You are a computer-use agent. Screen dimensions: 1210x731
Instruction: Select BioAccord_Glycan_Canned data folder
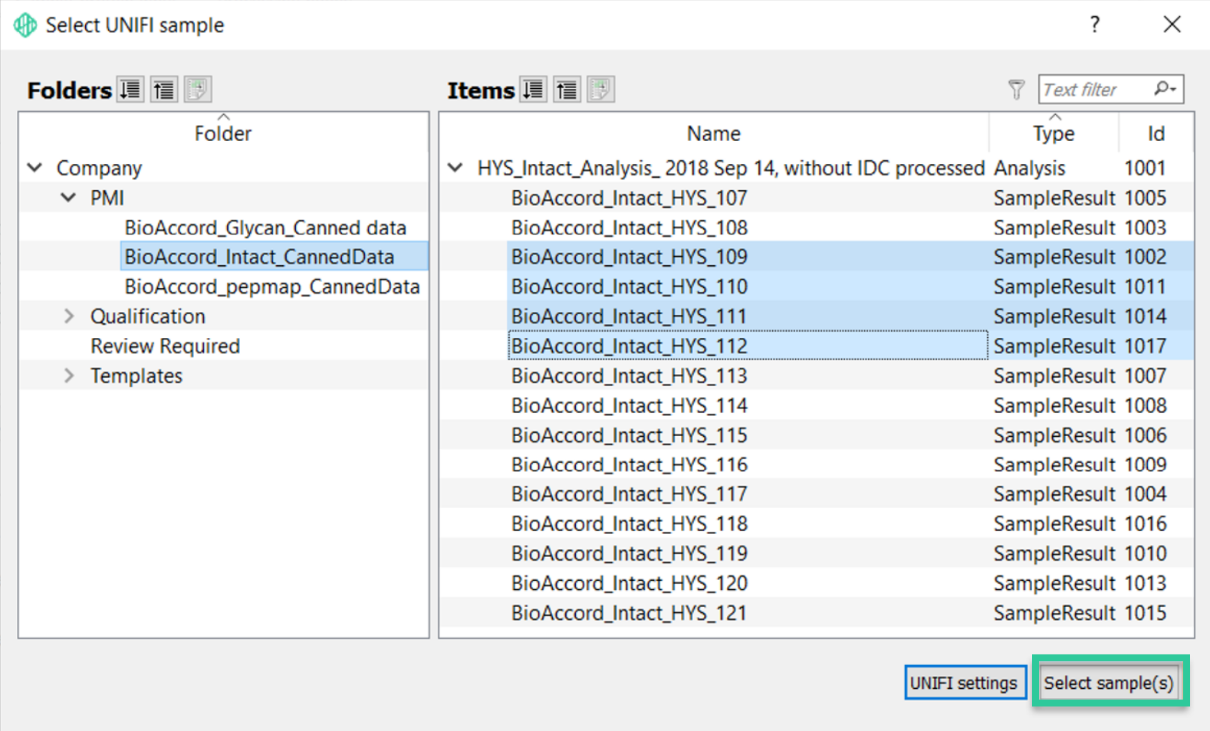[x=266, y=227]
